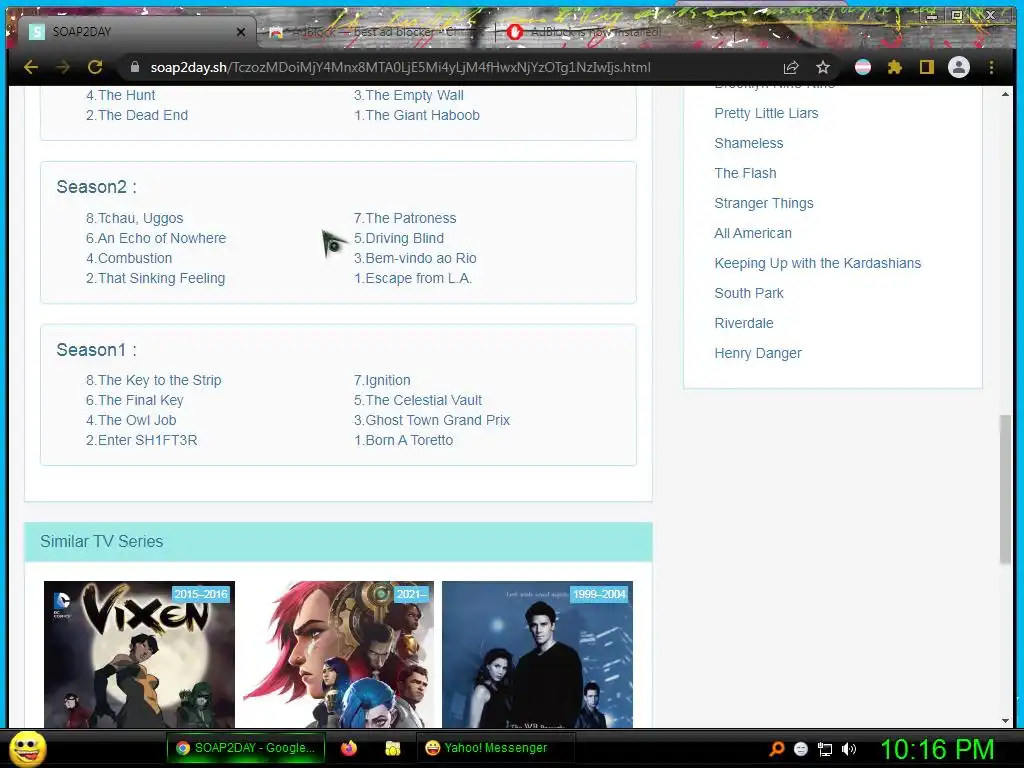
Task: Open episode 8 The Key to the Strip
Action: [153, 380]
